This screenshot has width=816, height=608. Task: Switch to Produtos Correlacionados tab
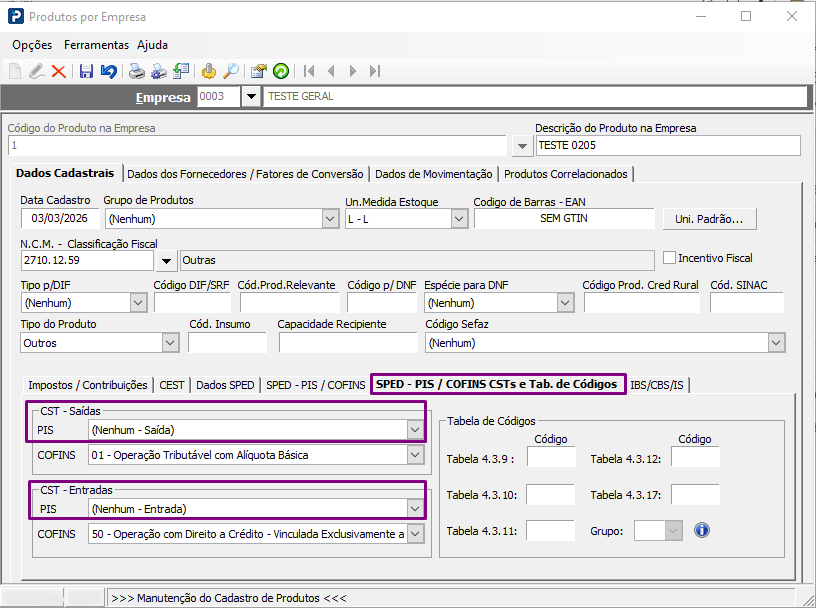coord(566,174)
